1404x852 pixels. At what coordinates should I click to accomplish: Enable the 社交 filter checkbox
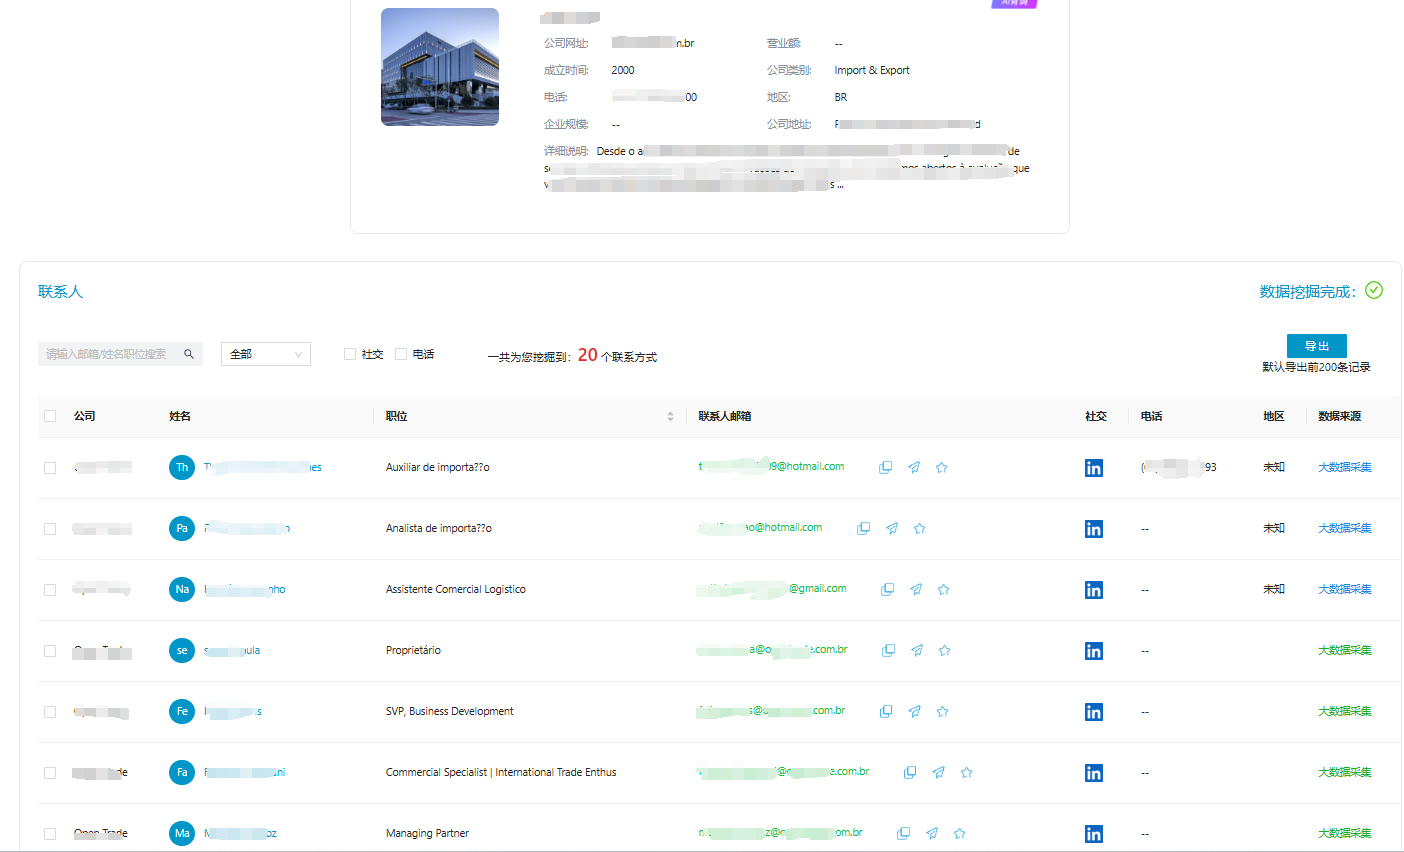pyautogui.click(x=350, y=354)
